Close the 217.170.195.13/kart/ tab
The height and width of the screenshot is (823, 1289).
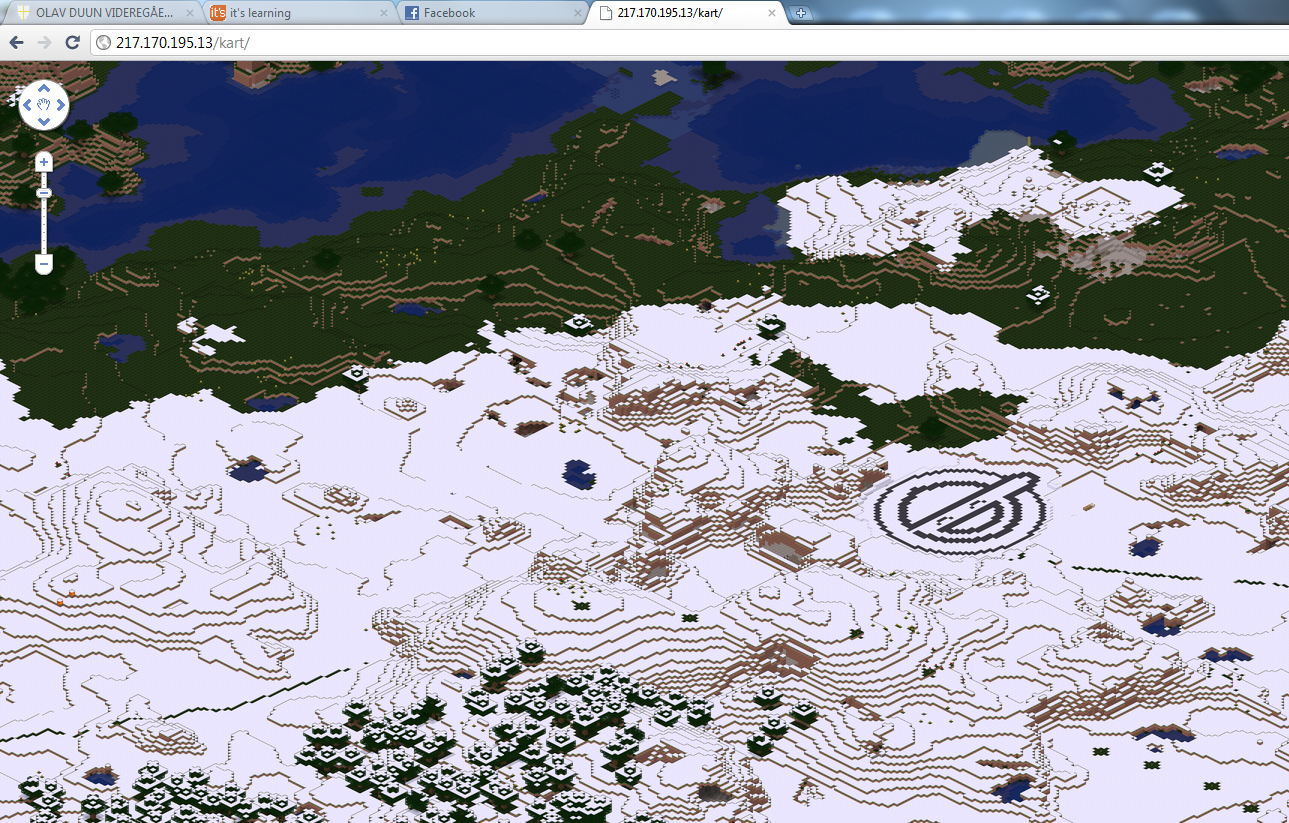(x=771, y=13)
